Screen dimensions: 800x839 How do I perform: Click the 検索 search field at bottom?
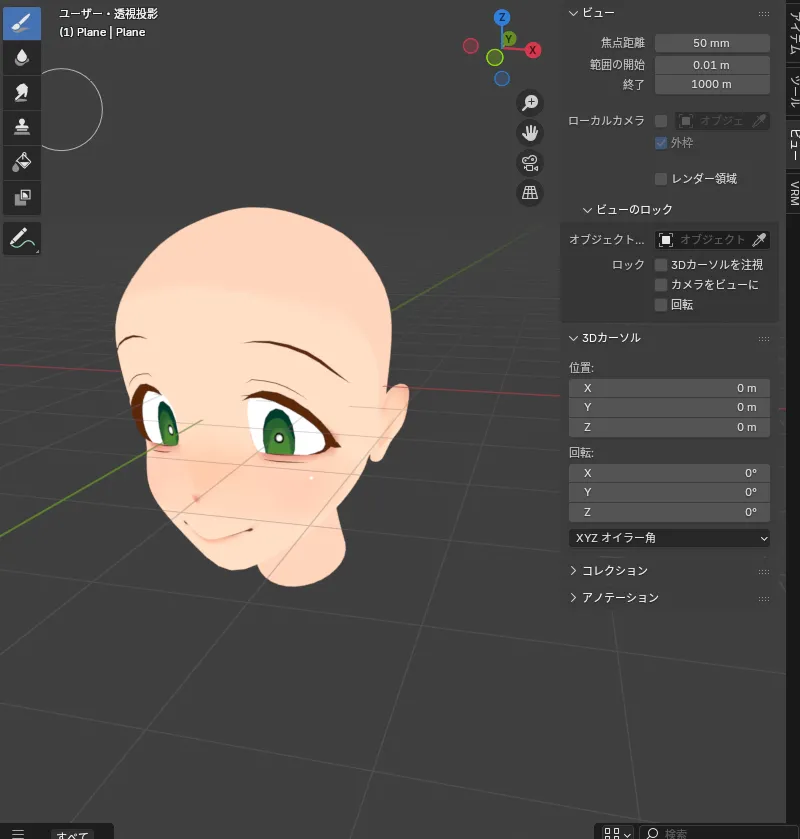pos(717,834)
